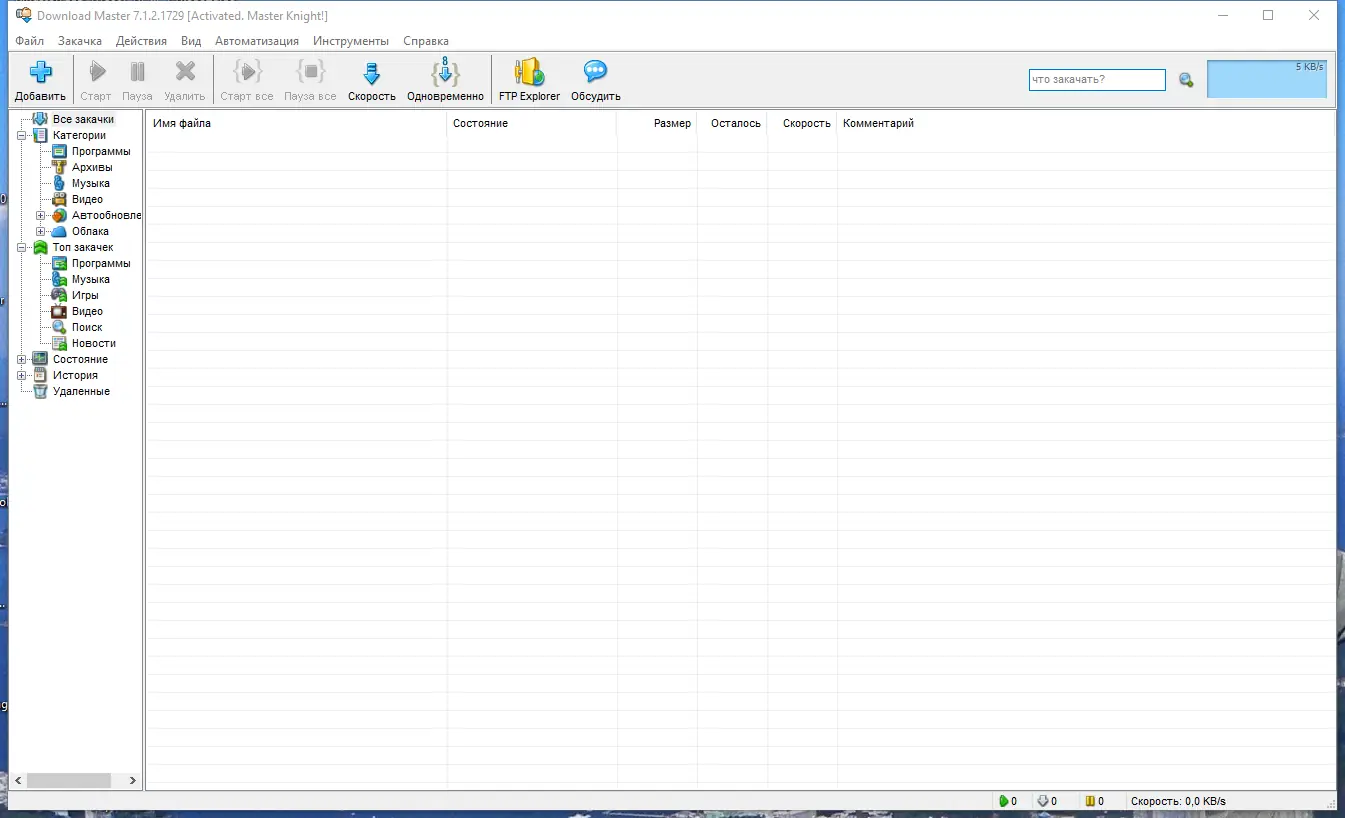Expand the Автообновление tree node
This screenshot has width=1345, height=818.
point(41,216)
